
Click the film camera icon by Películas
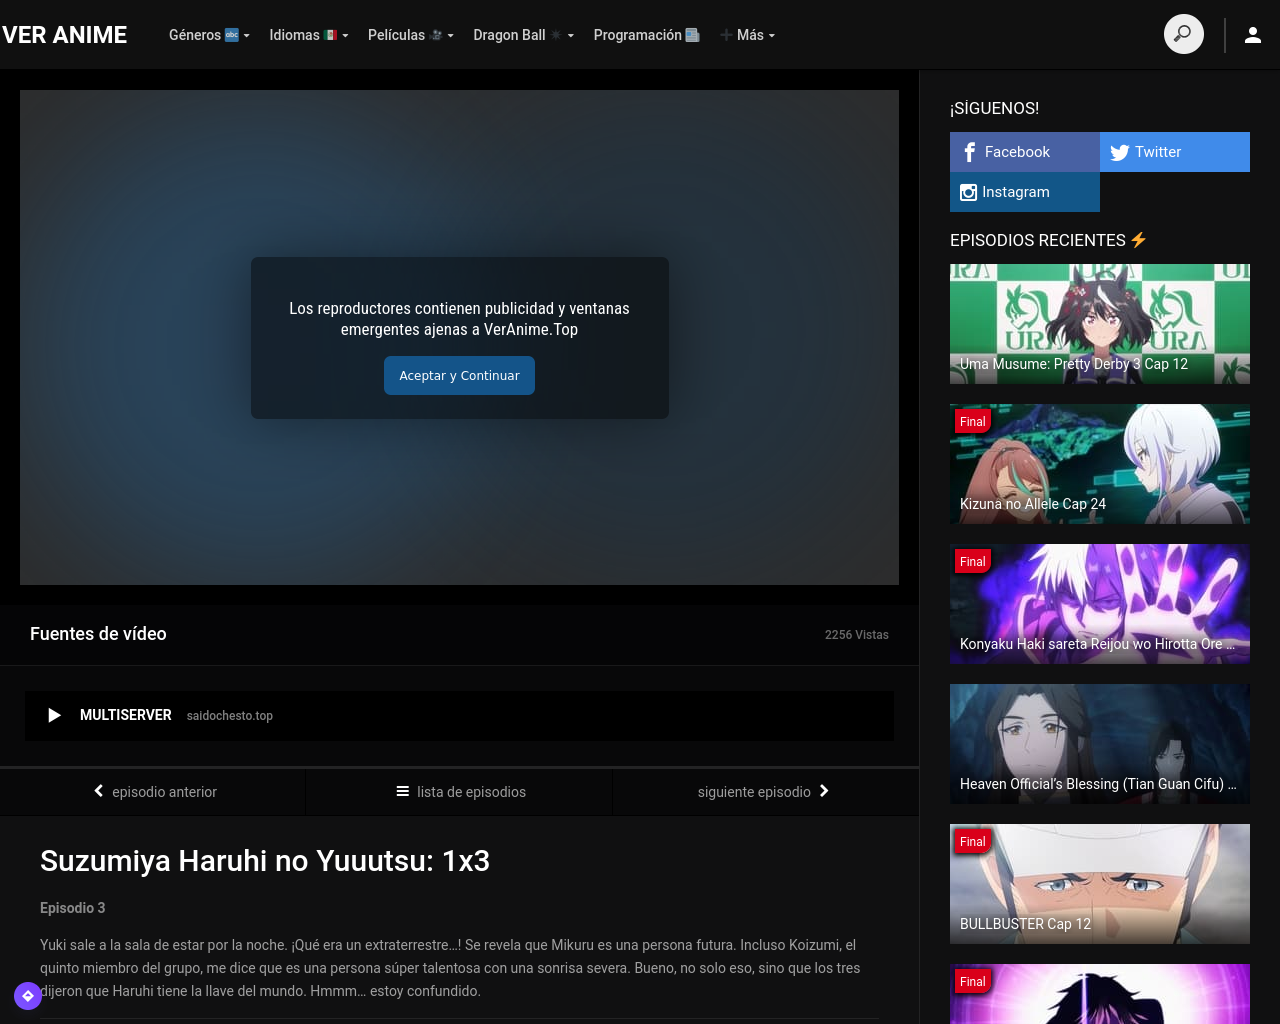coord(436,35)
